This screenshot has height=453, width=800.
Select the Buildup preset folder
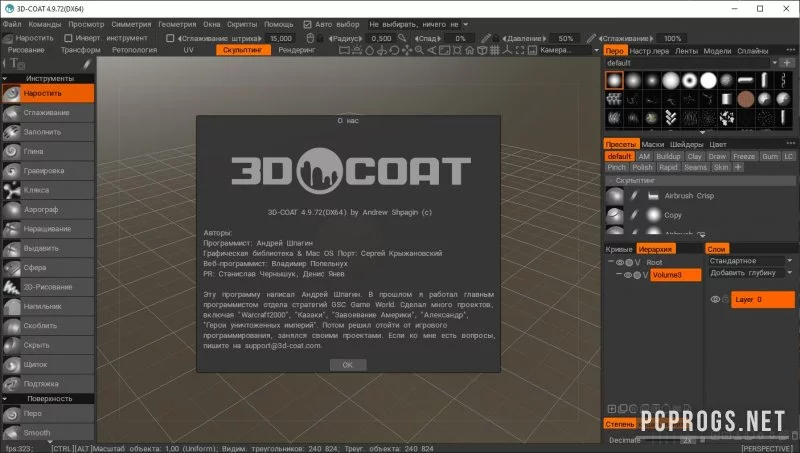click(668, 157)
